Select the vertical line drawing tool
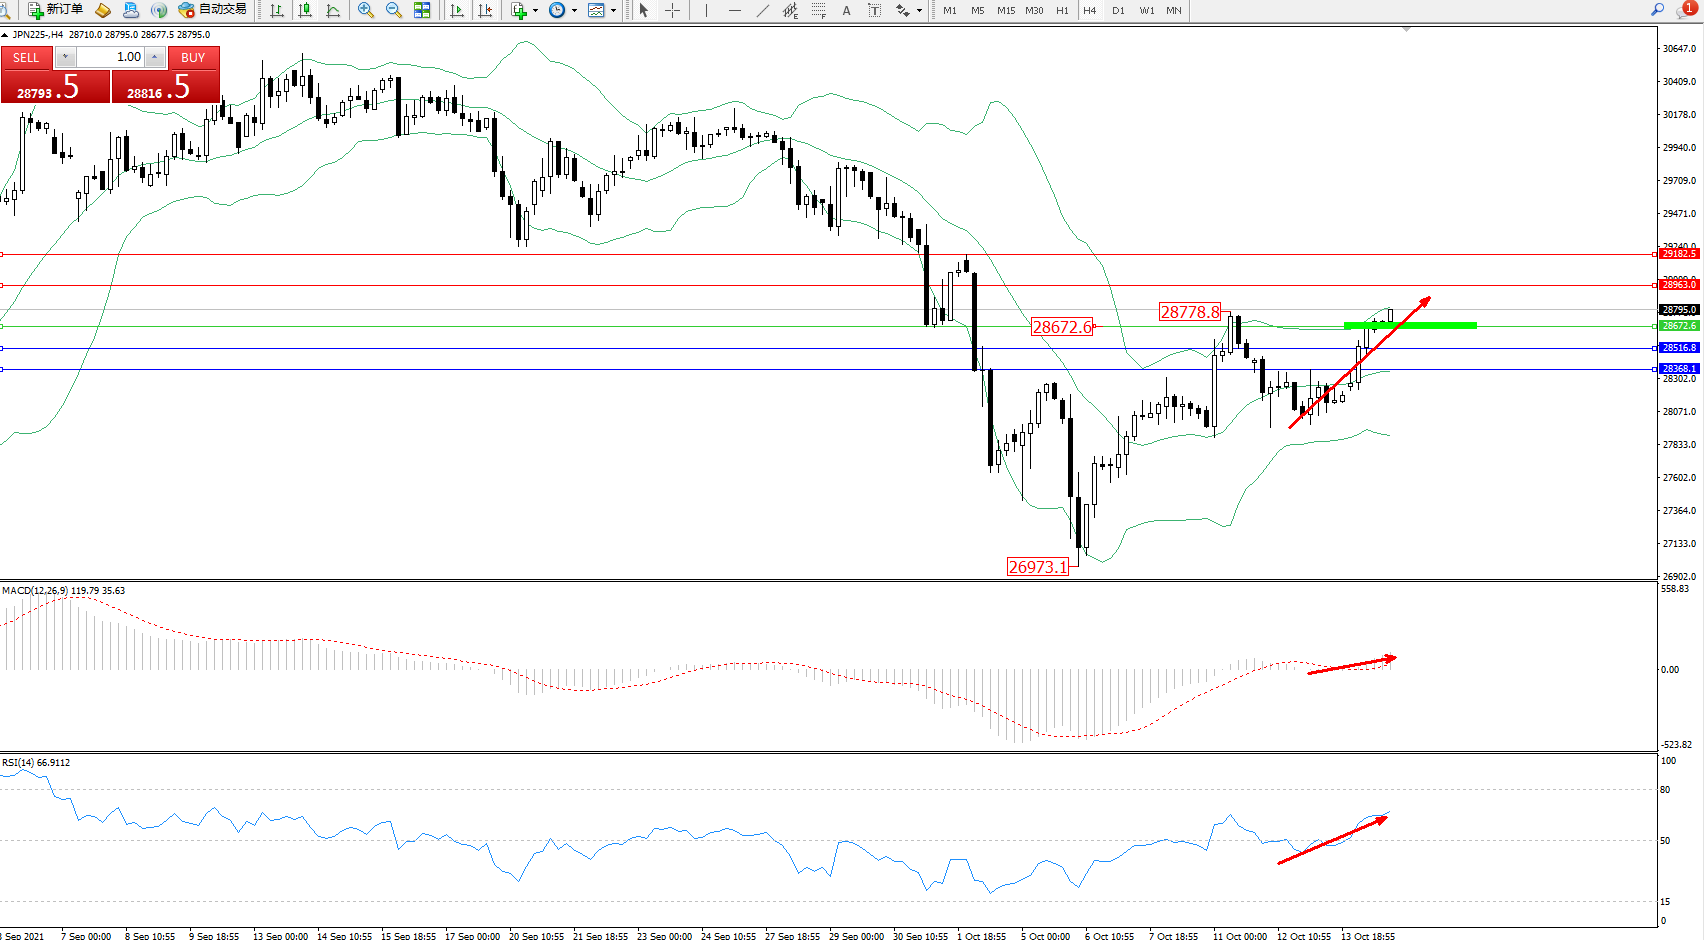 click(x=706, y=10)
